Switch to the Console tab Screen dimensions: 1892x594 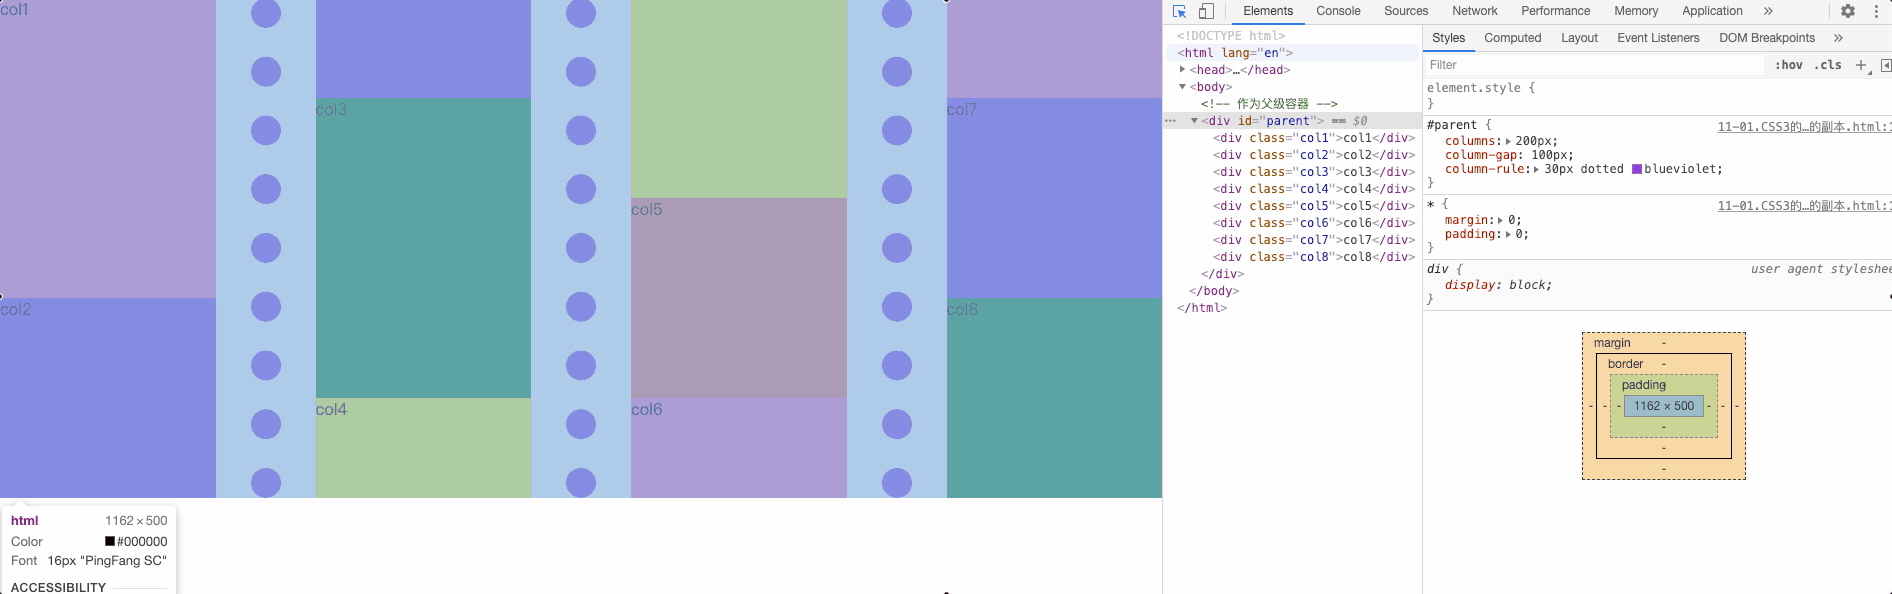tap(1338, 11)
